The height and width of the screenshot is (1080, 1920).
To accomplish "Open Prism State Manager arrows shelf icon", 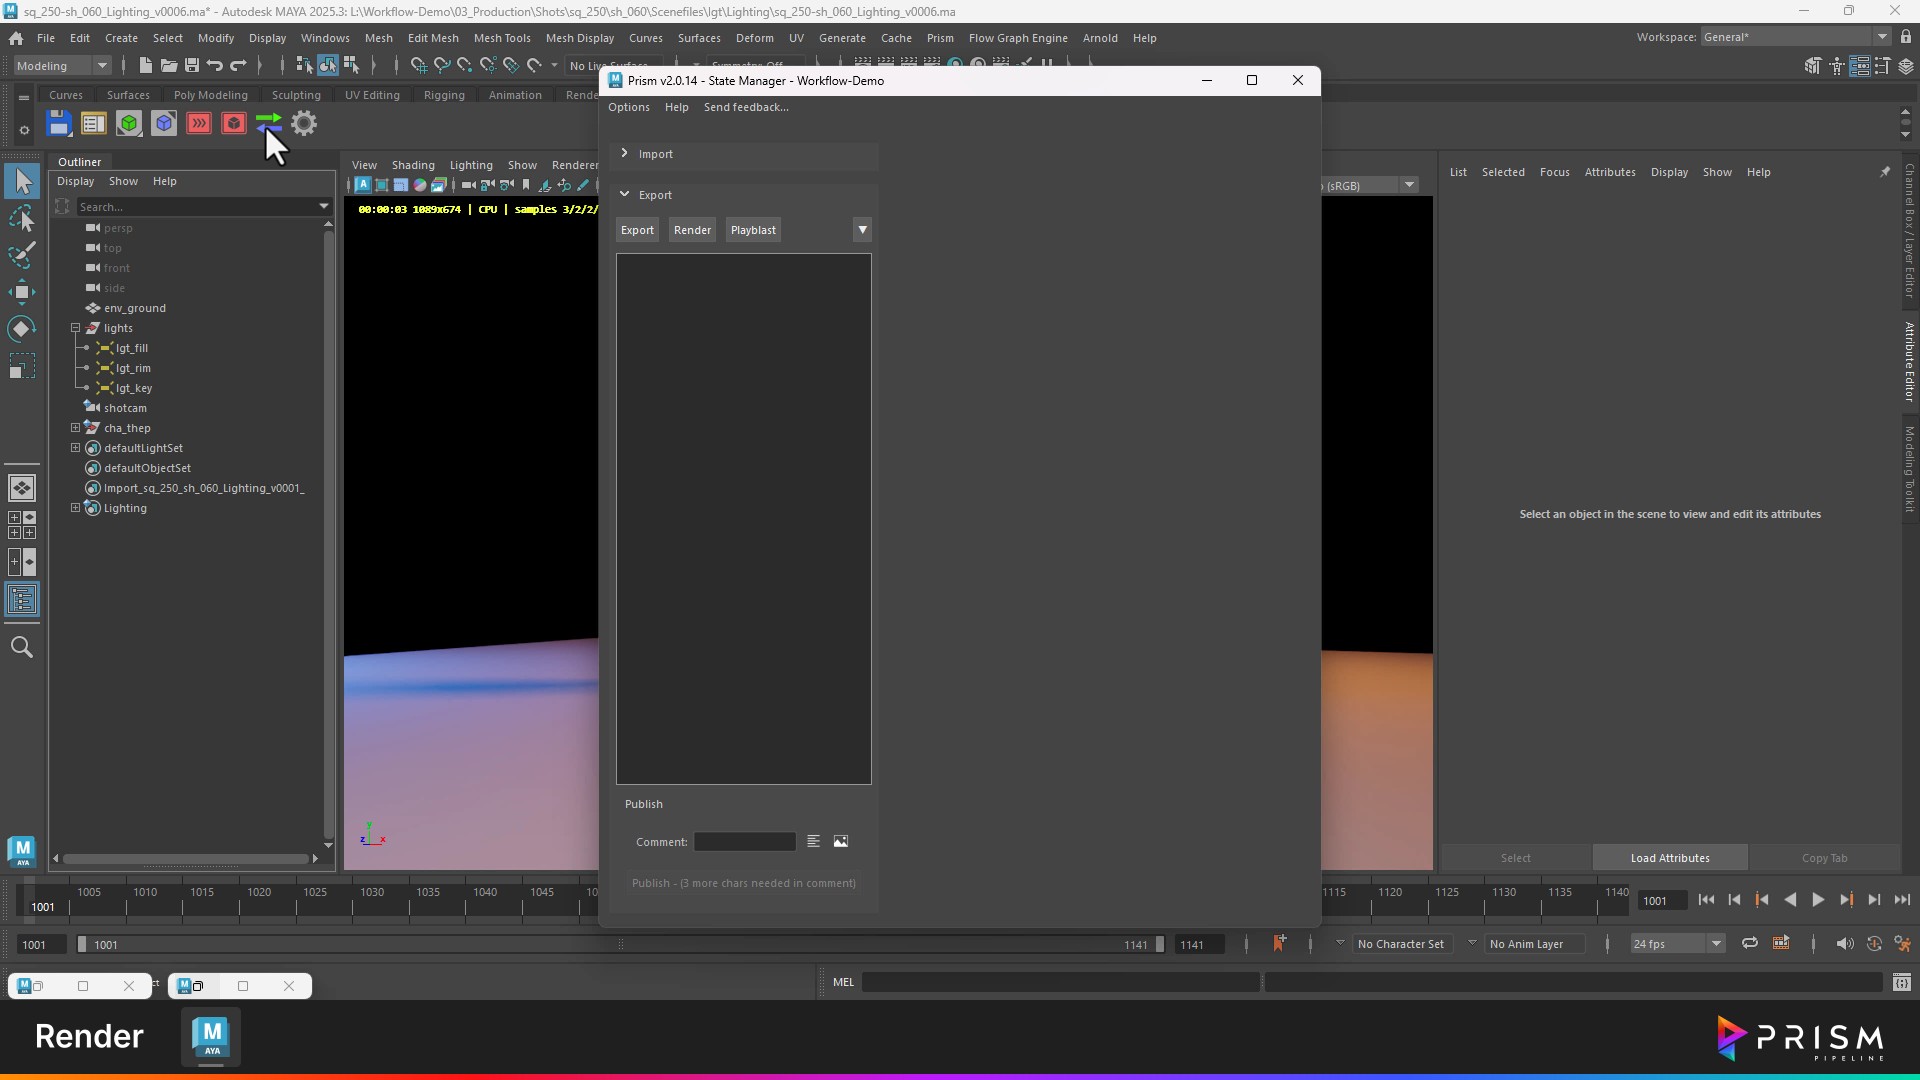I will 268,123.
